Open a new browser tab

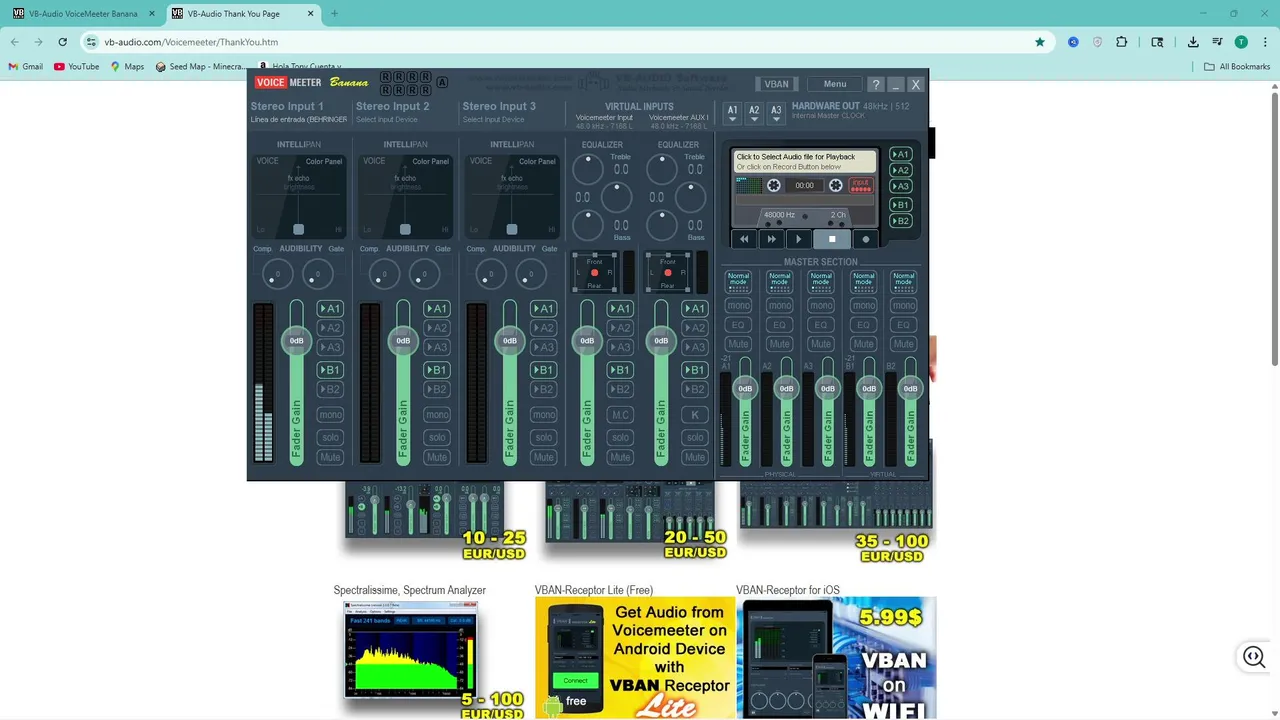point(334,14)
